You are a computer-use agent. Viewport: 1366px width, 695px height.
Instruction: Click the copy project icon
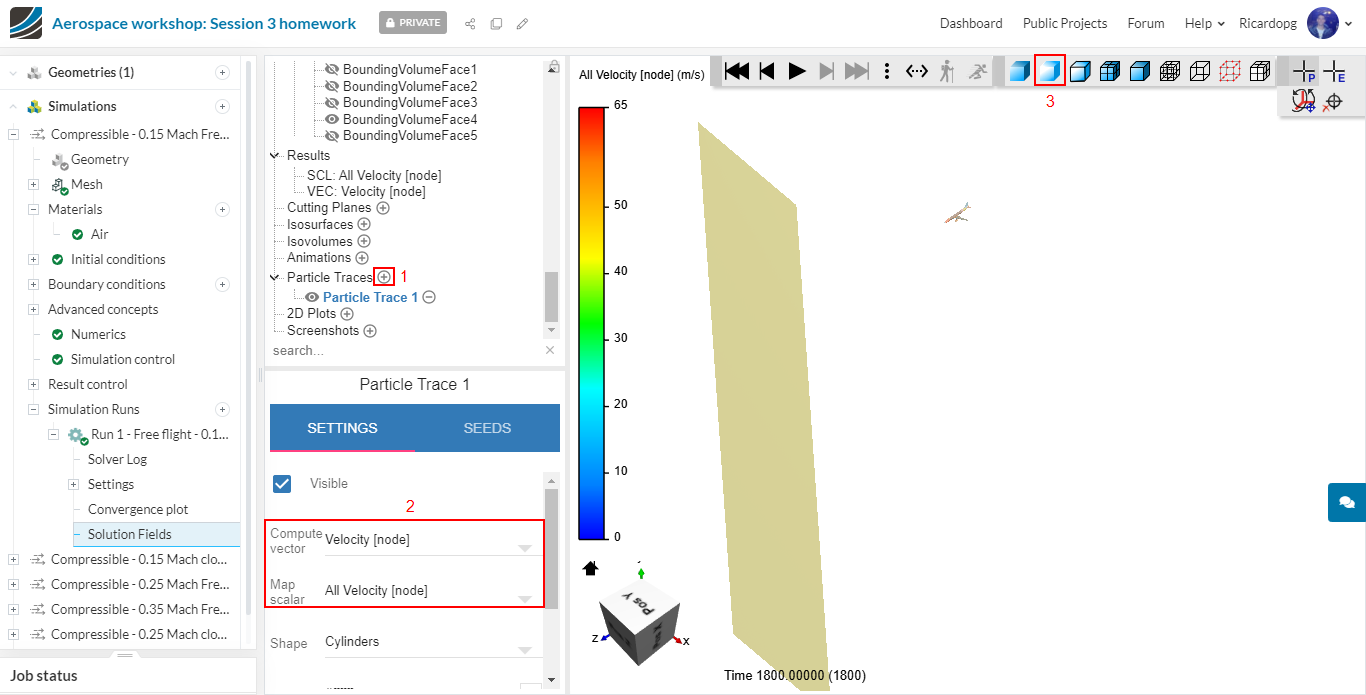[496, 23]
